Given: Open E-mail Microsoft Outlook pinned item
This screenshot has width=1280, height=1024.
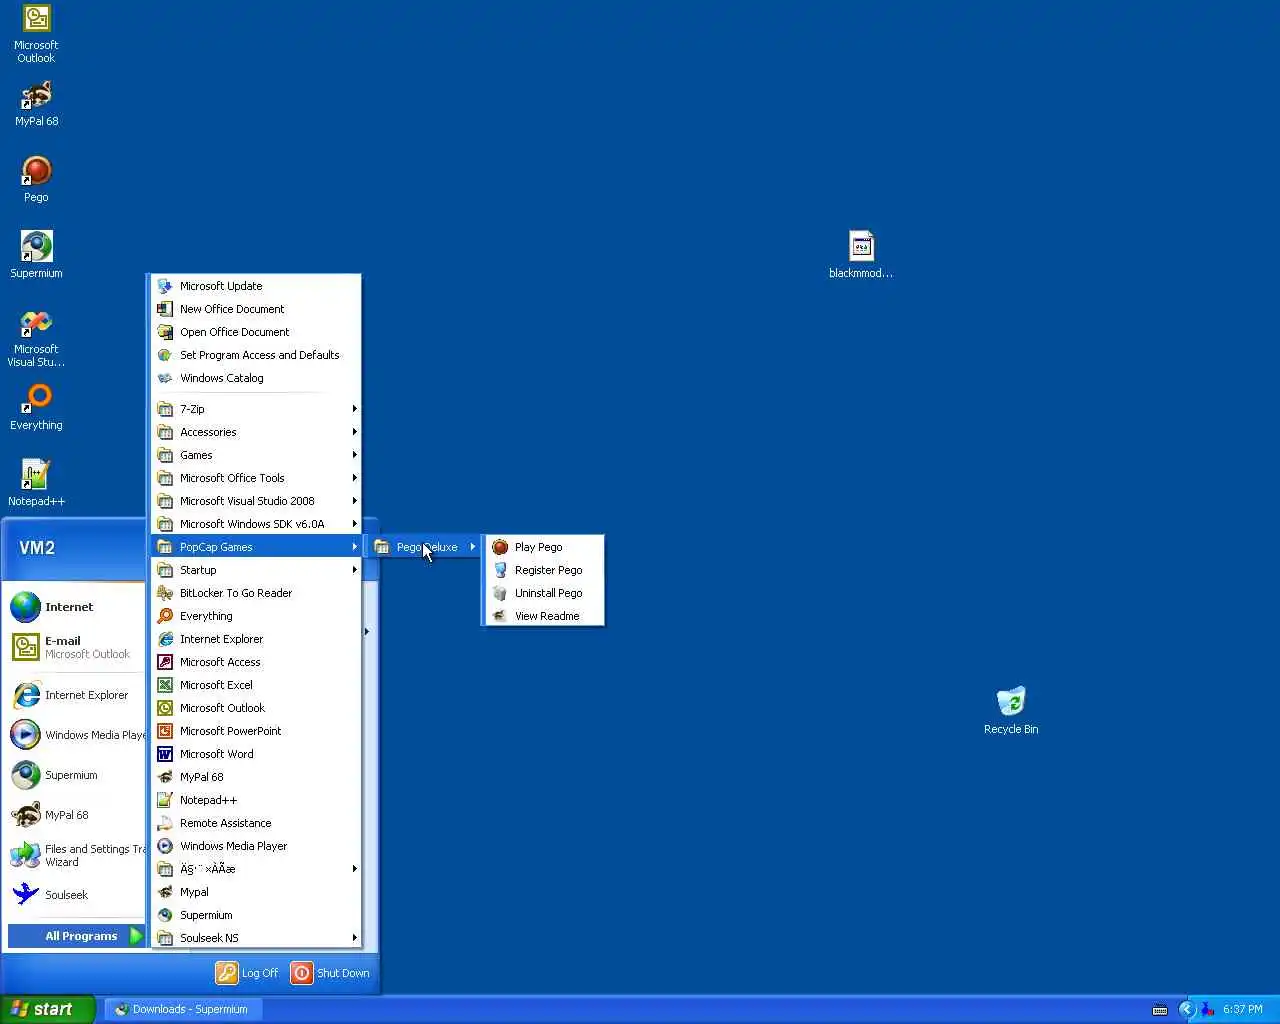Looking at the screenshot, I should pyautogui.click(x=76, y=647).
